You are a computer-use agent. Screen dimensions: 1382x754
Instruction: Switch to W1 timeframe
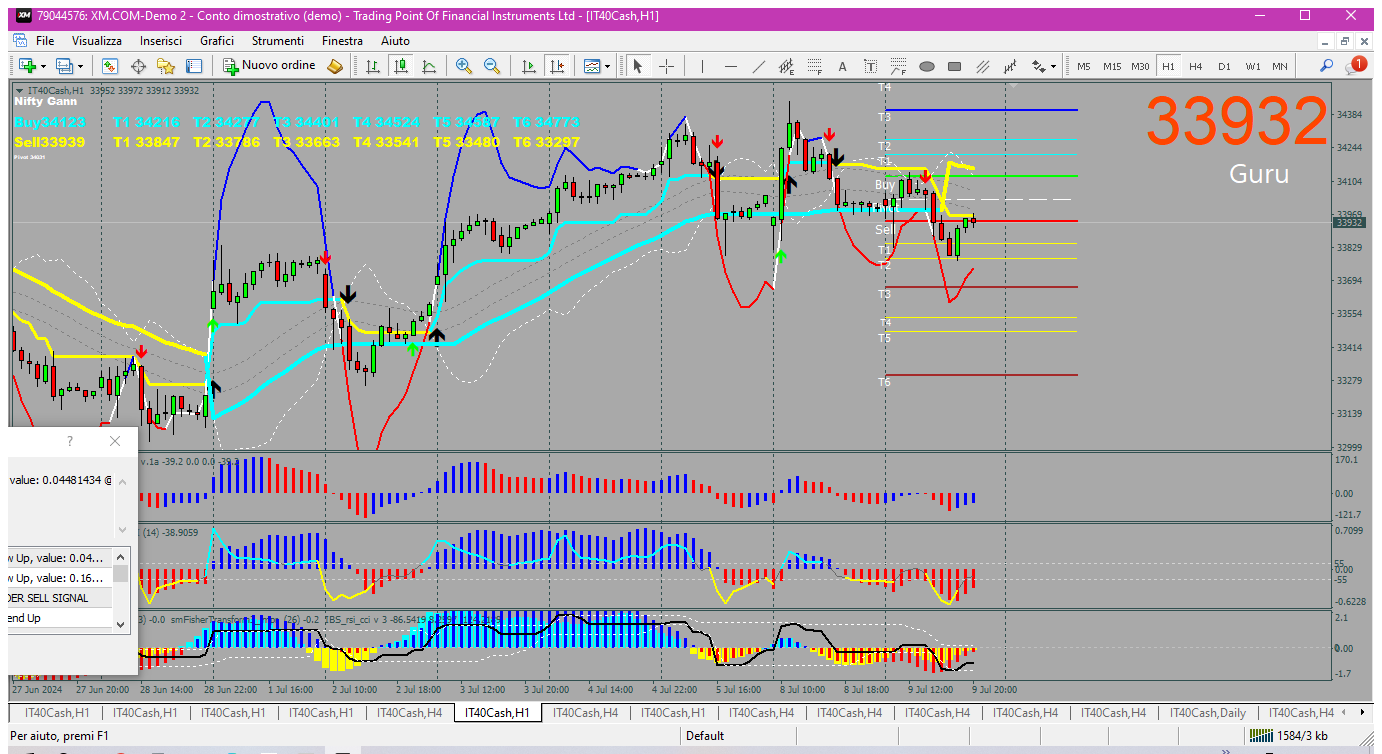click(1253, 66)
